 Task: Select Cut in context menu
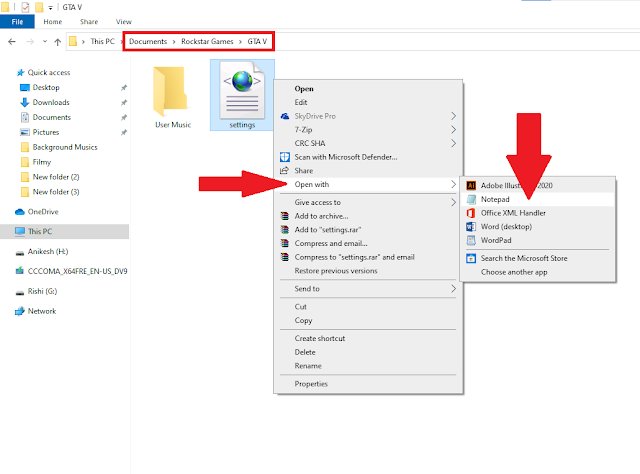(x=368, y=307)
